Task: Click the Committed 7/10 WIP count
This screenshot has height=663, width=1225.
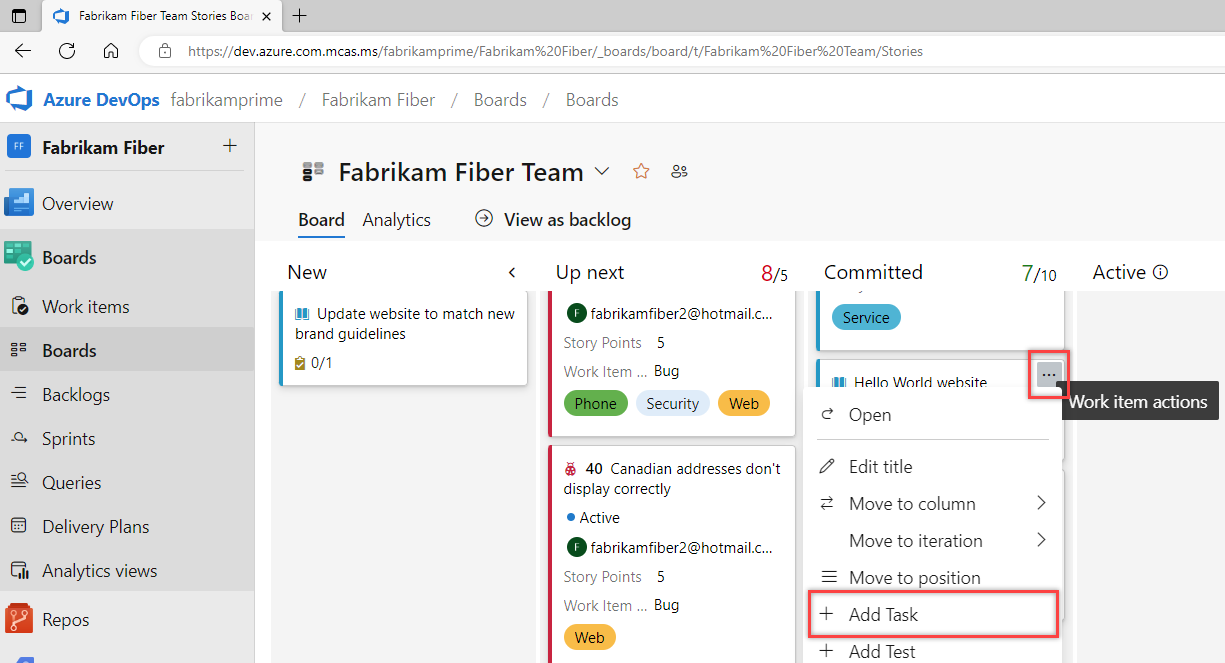Action: 1039,273
